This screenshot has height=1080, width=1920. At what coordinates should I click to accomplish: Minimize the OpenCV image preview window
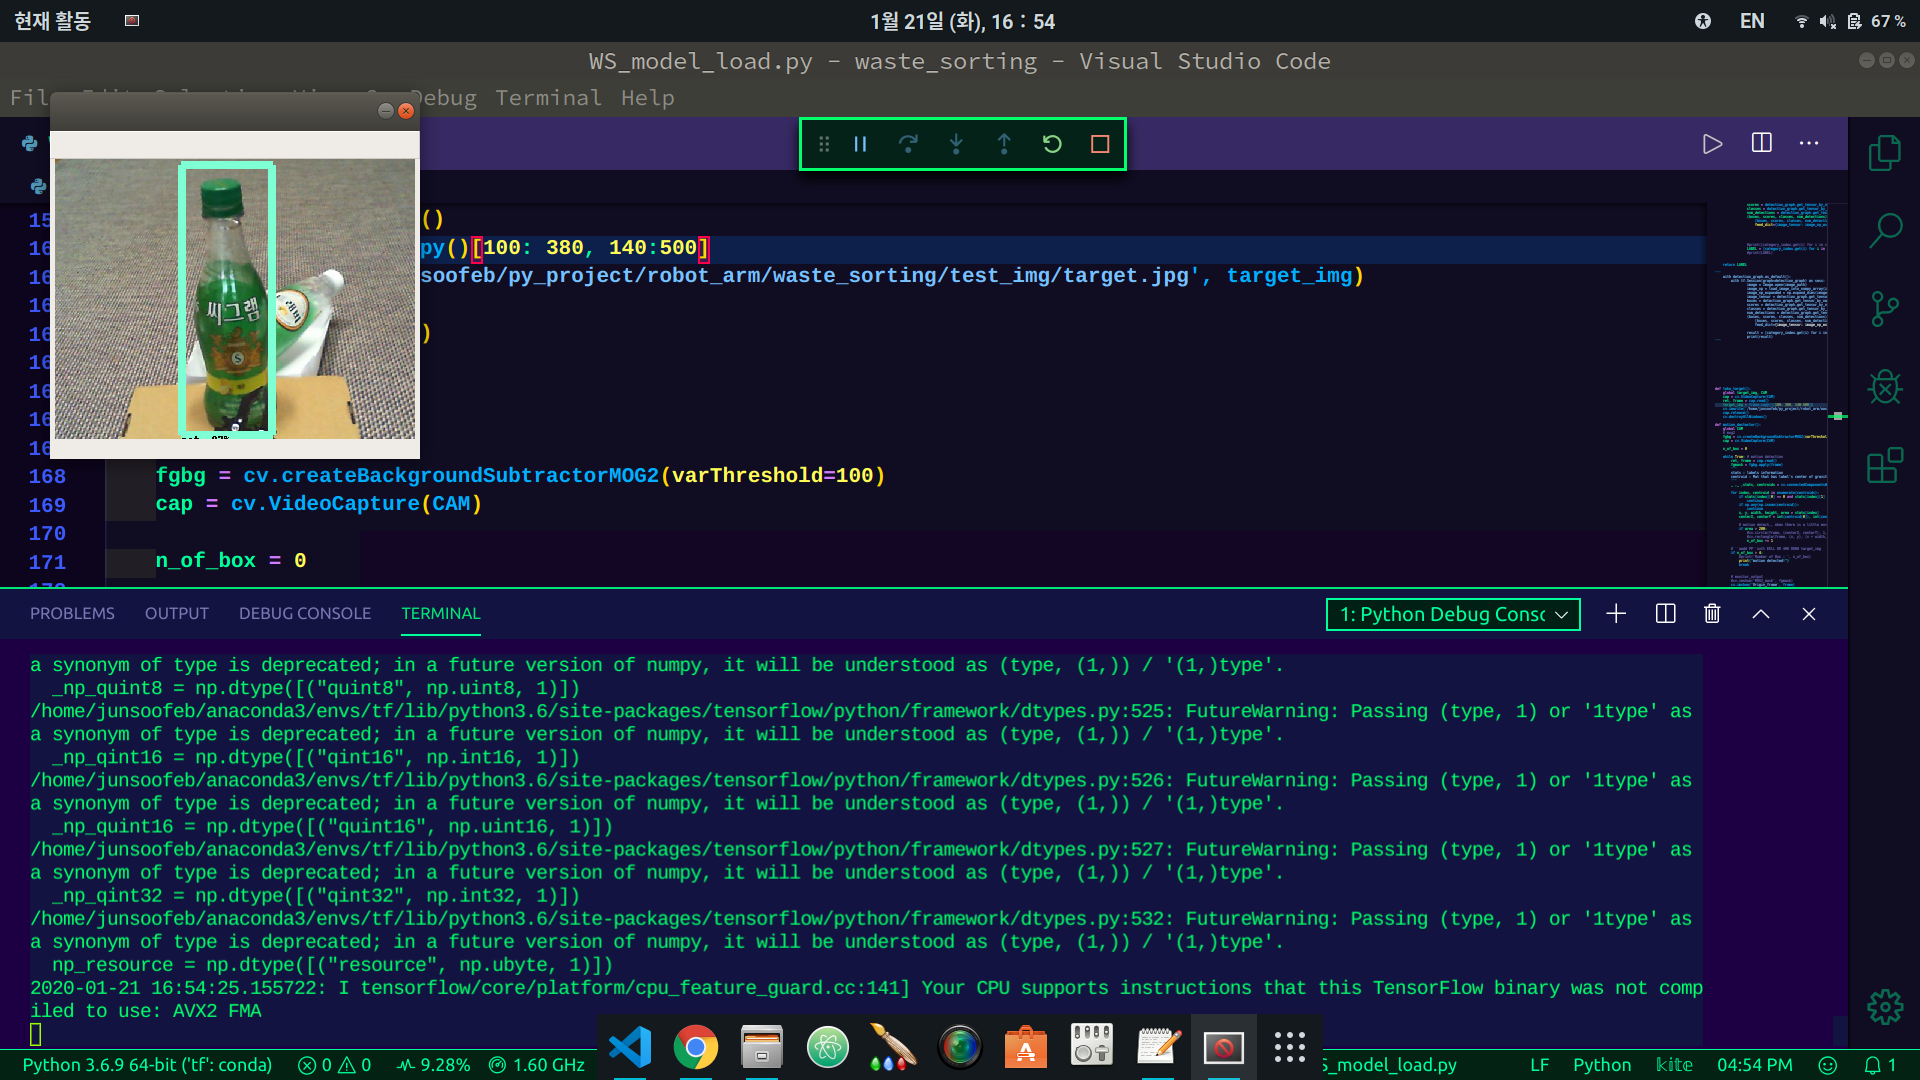click(x=385, y=111)
